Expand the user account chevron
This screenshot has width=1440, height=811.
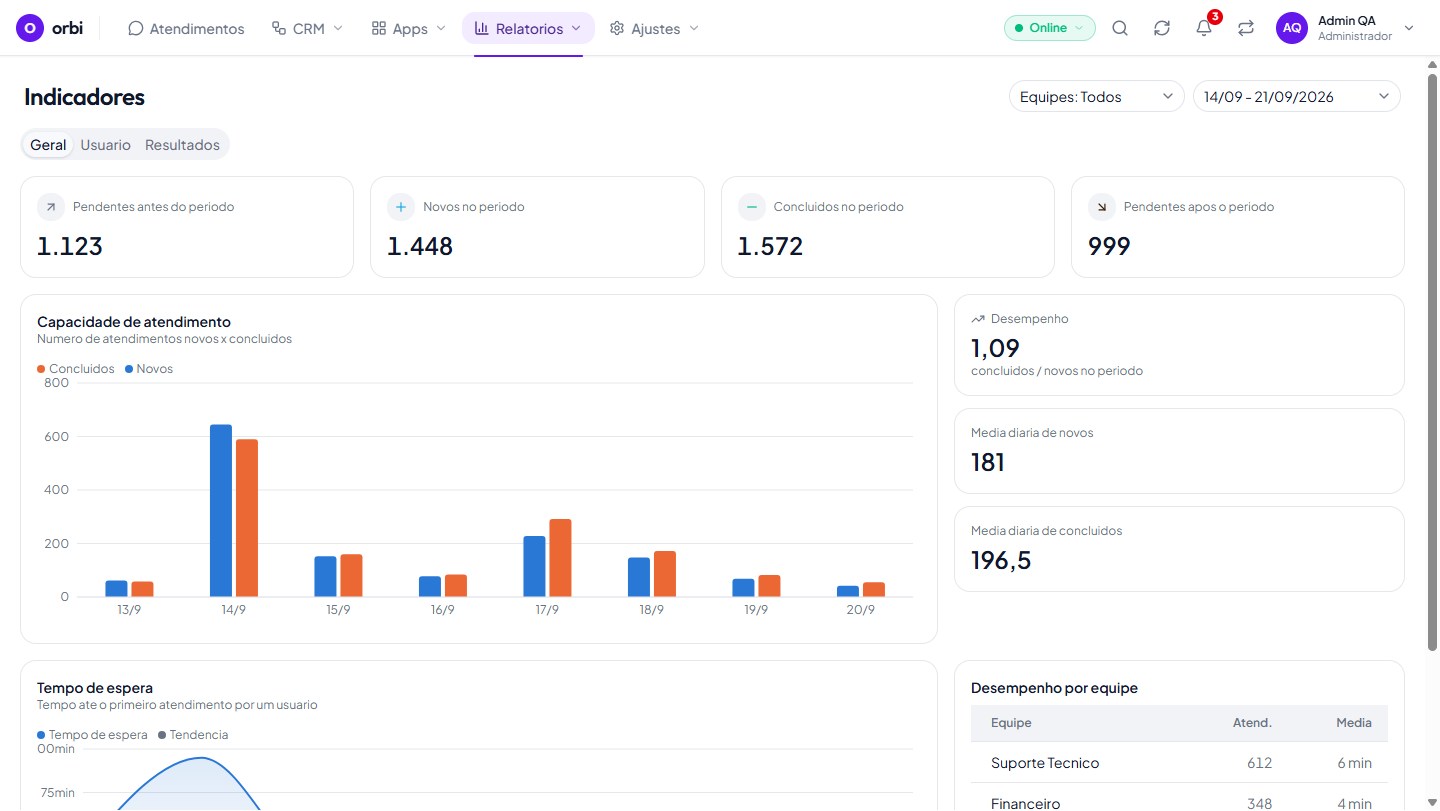pyautogui.click(x=1409, y=28)
